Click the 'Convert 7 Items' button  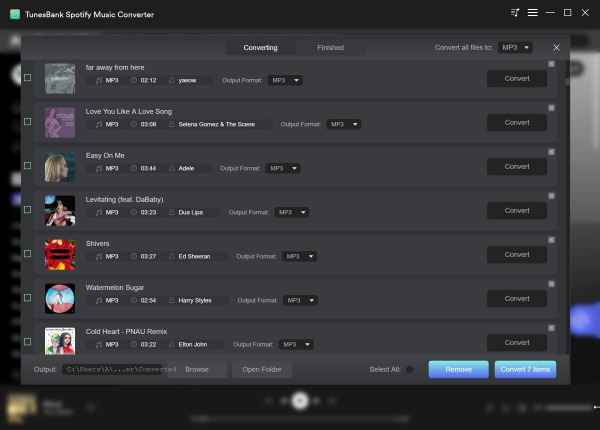pos(525,369)
